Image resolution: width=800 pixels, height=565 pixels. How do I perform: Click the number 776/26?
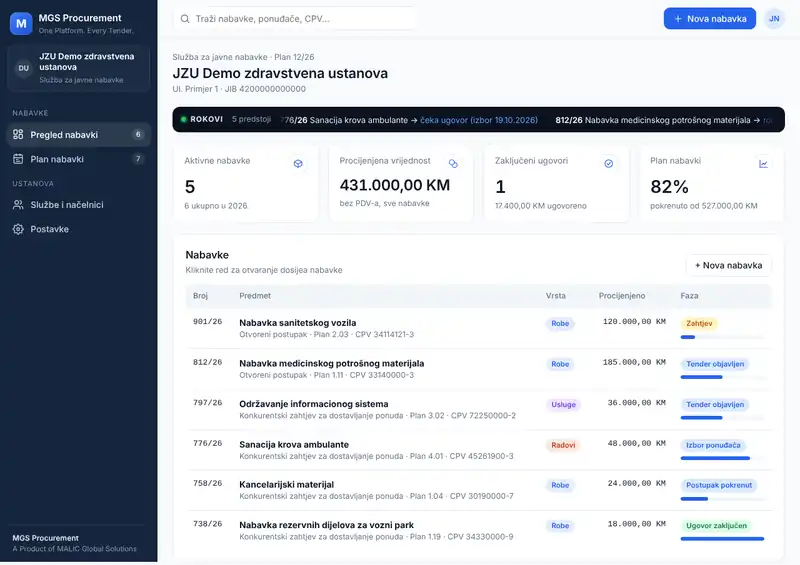click(x=208, y=443)
